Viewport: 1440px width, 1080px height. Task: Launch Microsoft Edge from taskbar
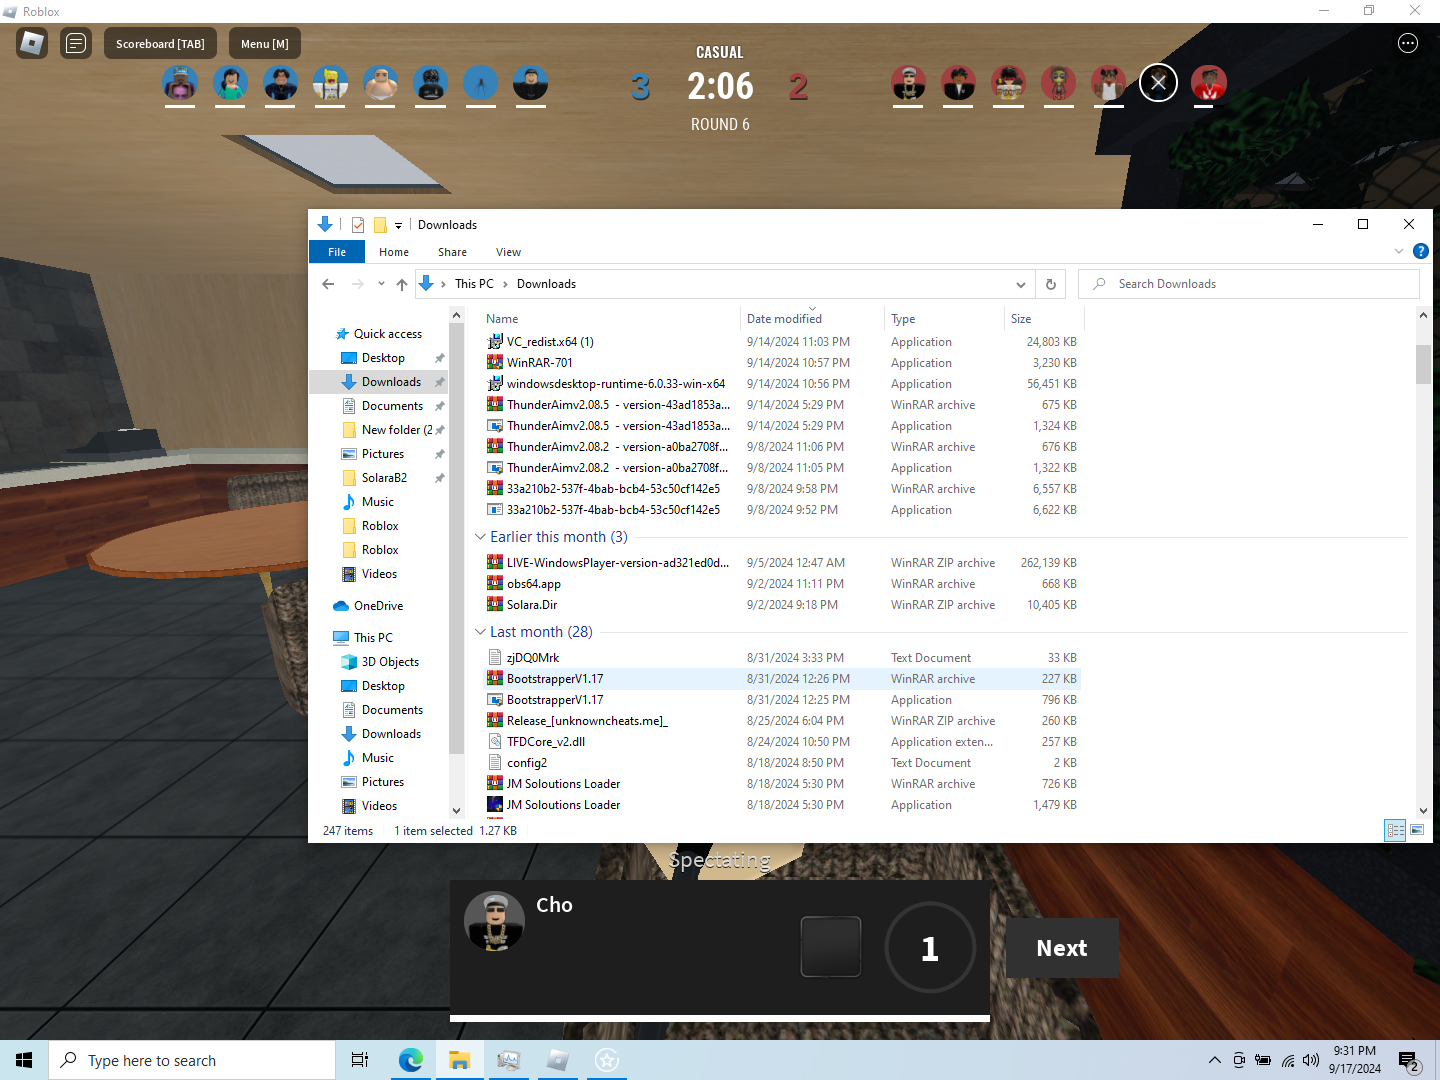tap(410, 1060)
